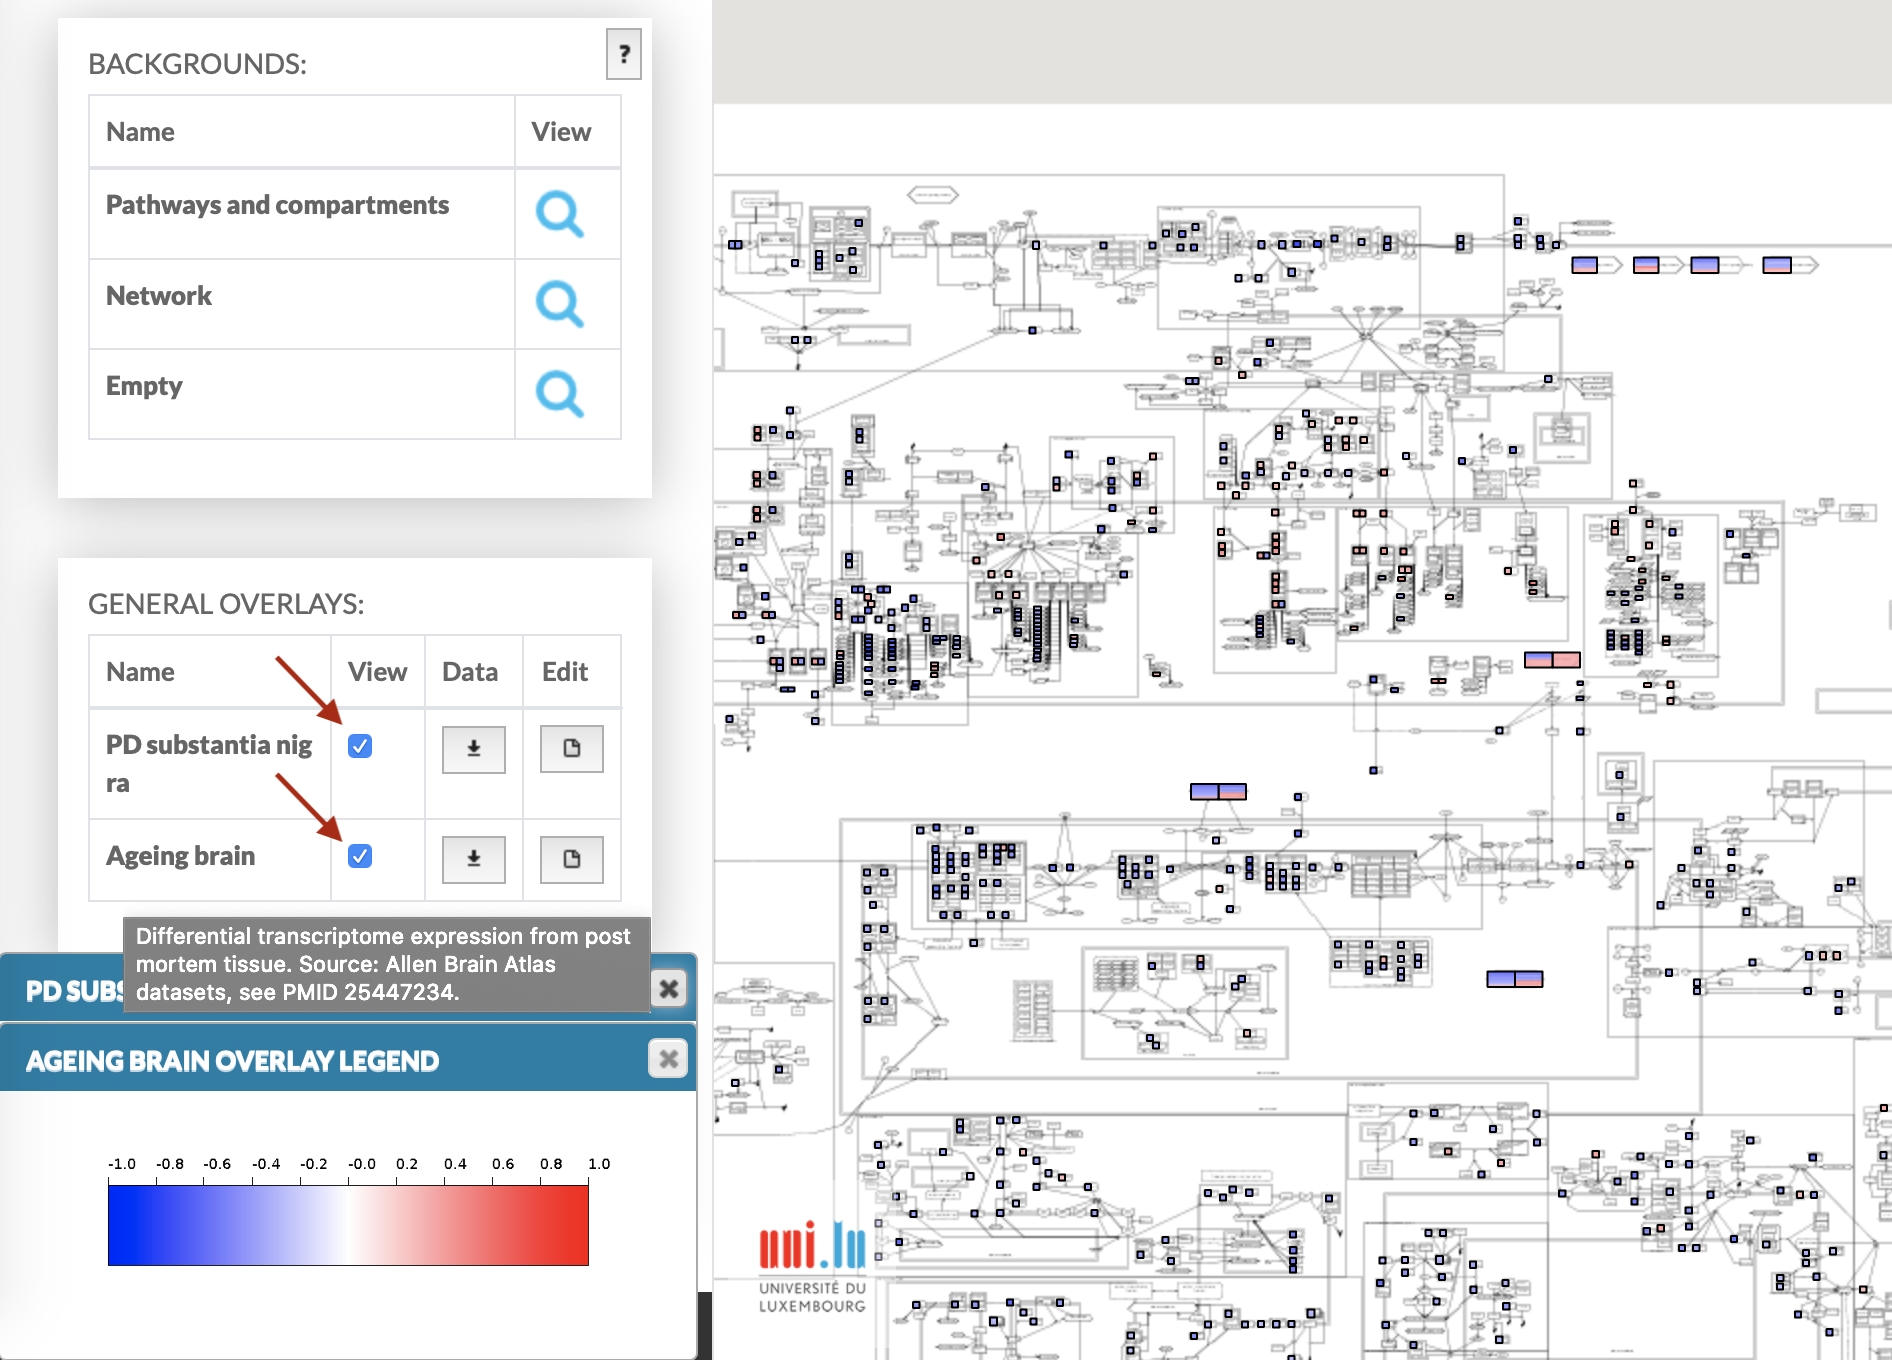Download Ageing brain overlay data
Viewport: 1892px width, 1360px height.
(x=473, y=859)
